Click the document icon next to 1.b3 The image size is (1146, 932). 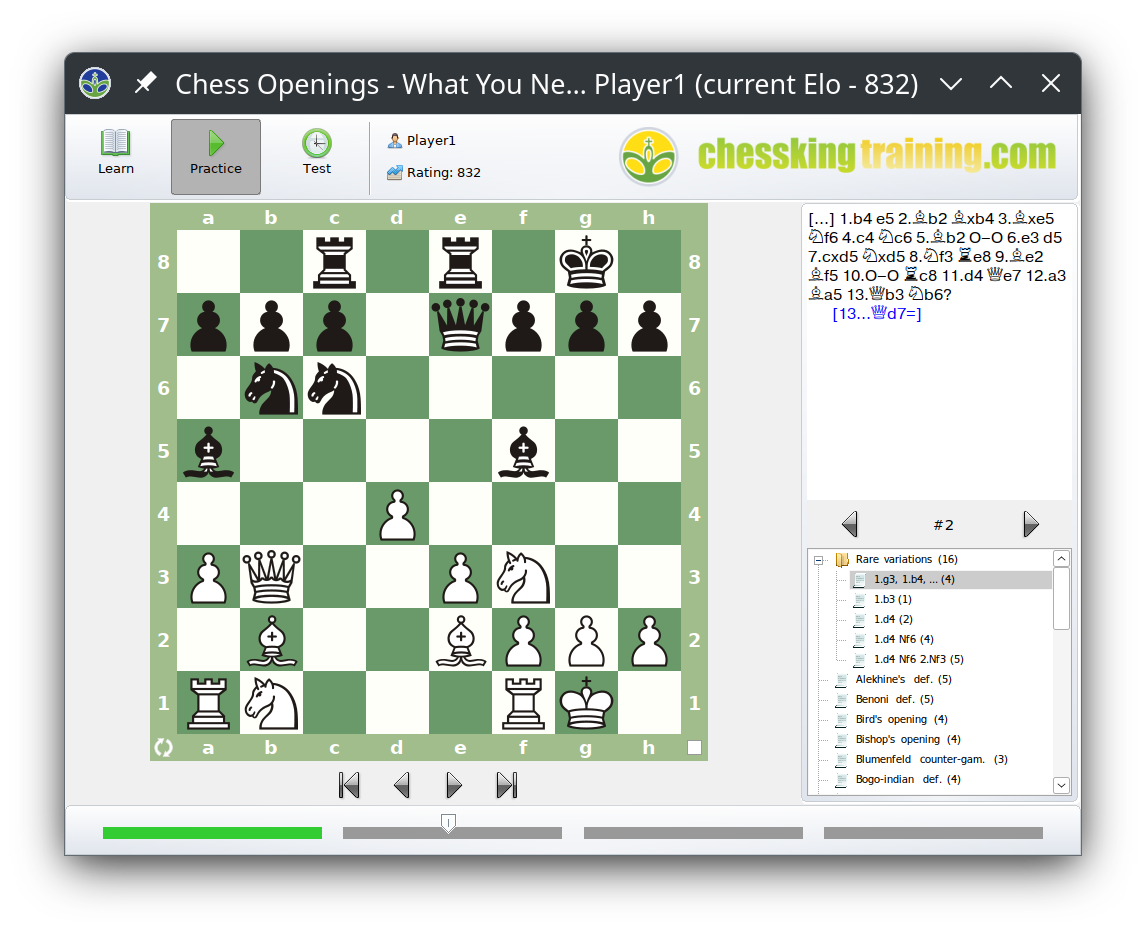coord(858,599)
